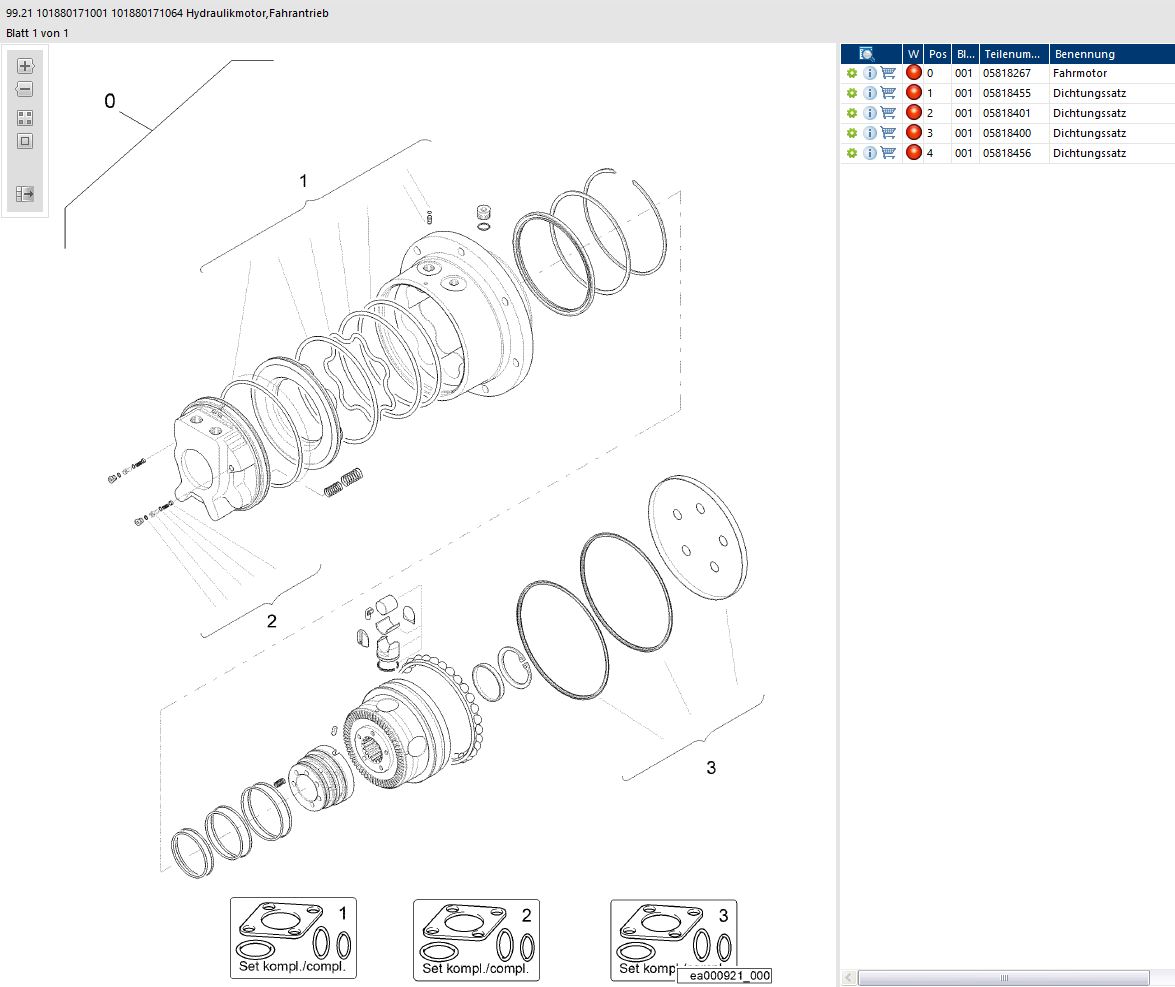Select the Fahrmotor name cell

click(x=1112, y=73)
